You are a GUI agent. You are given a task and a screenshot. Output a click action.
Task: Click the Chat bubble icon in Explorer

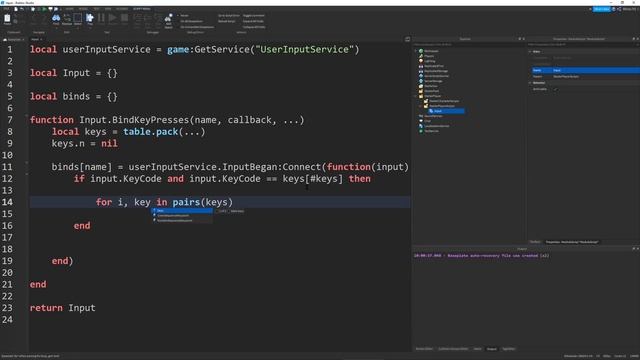[x=421, y=121]
